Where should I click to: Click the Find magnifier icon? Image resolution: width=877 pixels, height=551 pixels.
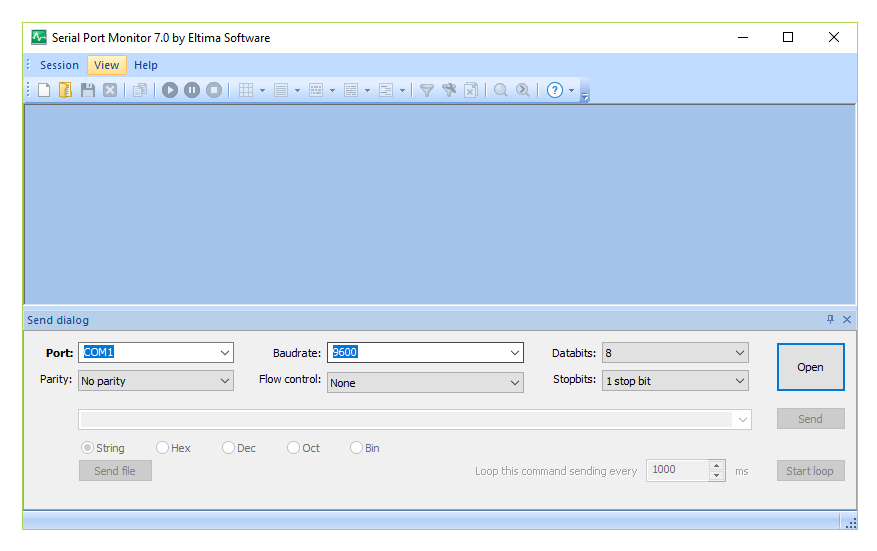pyautogui.click(x=501, y=90)
